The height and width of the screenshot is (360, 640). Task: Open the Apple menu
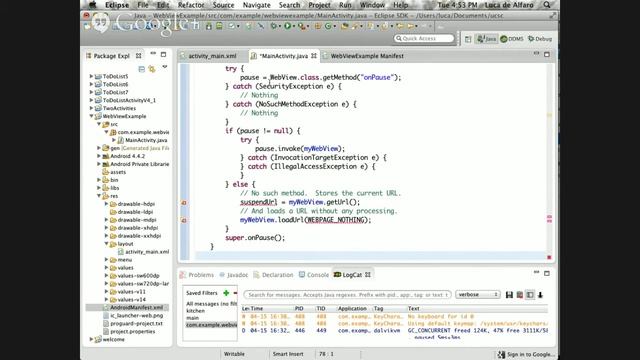(93, 5)
